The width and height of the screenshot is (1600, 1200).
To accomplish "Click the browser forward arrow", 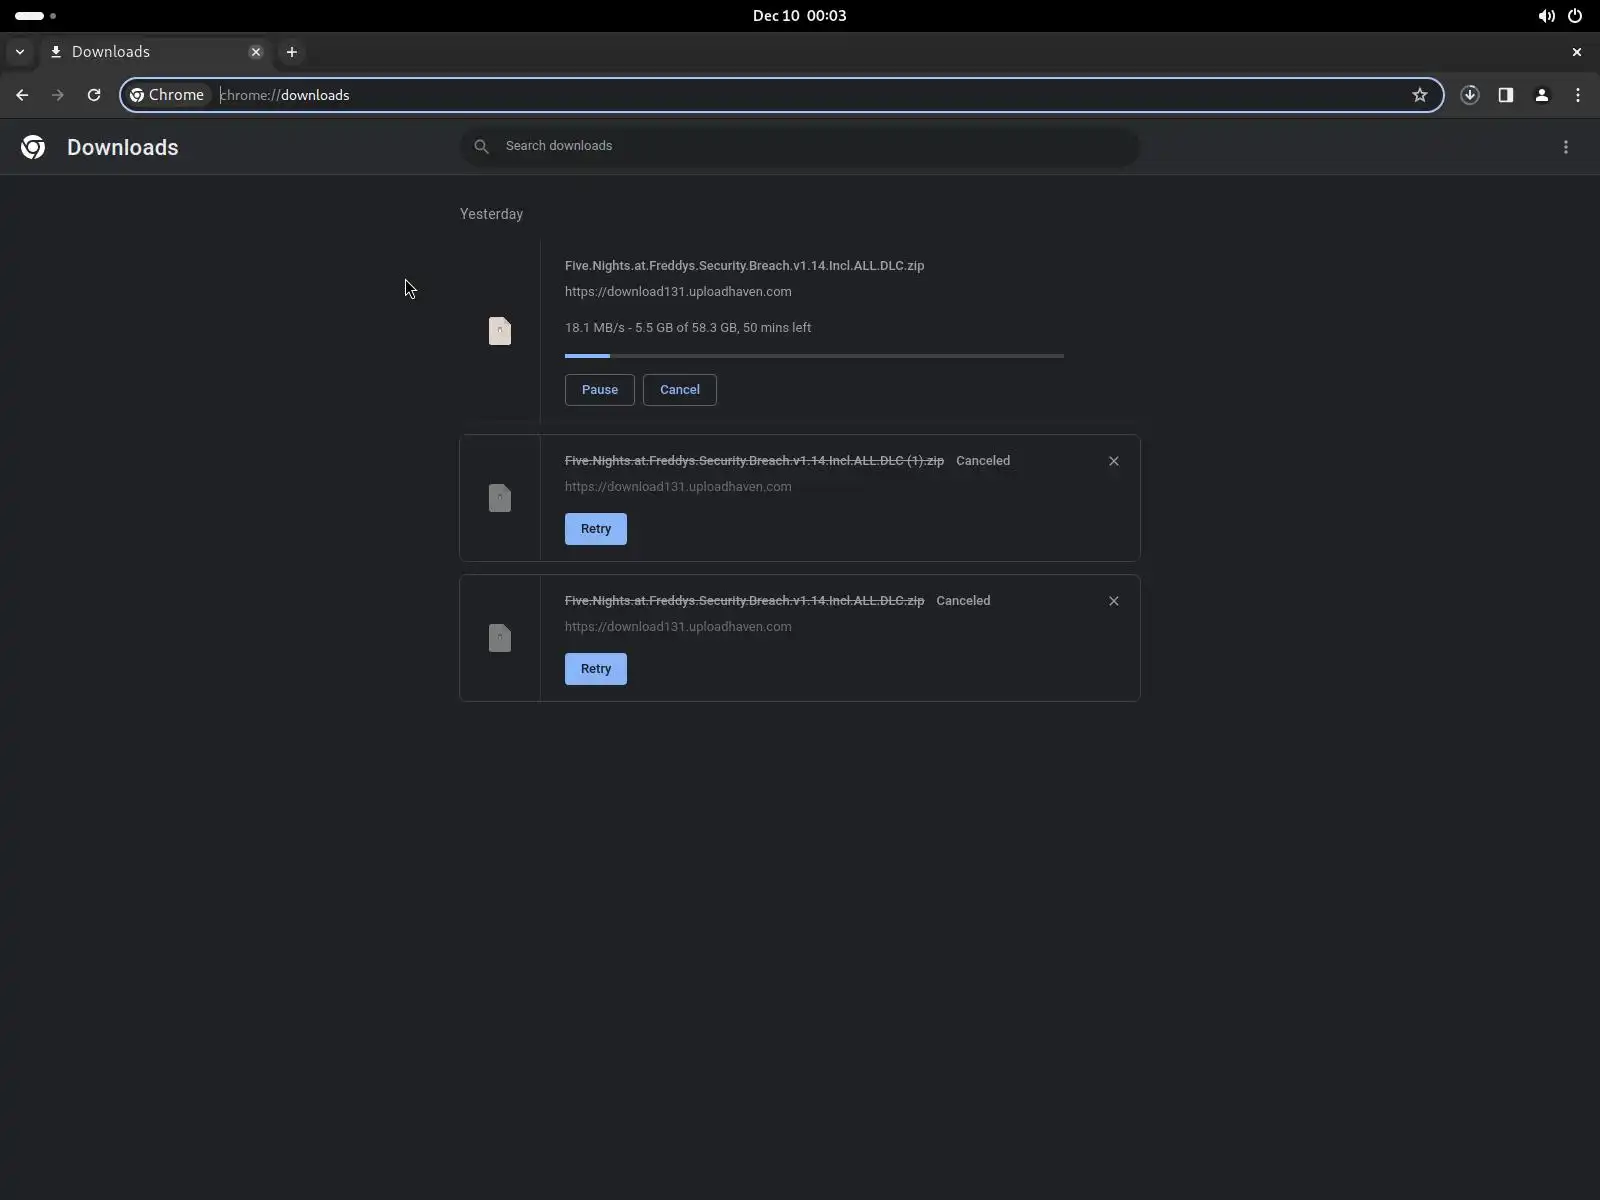I will click(58, 95).
